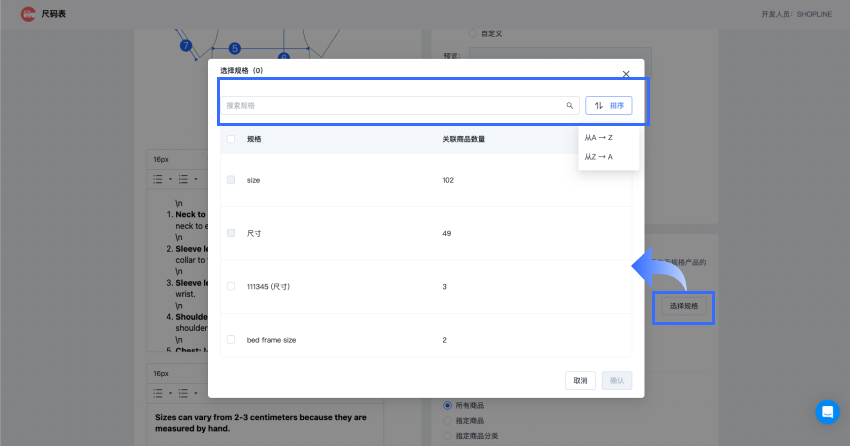Click the numbered list icon in upper editor toolbar
Viewport: 850px width, 447px height.
[183, 179]
